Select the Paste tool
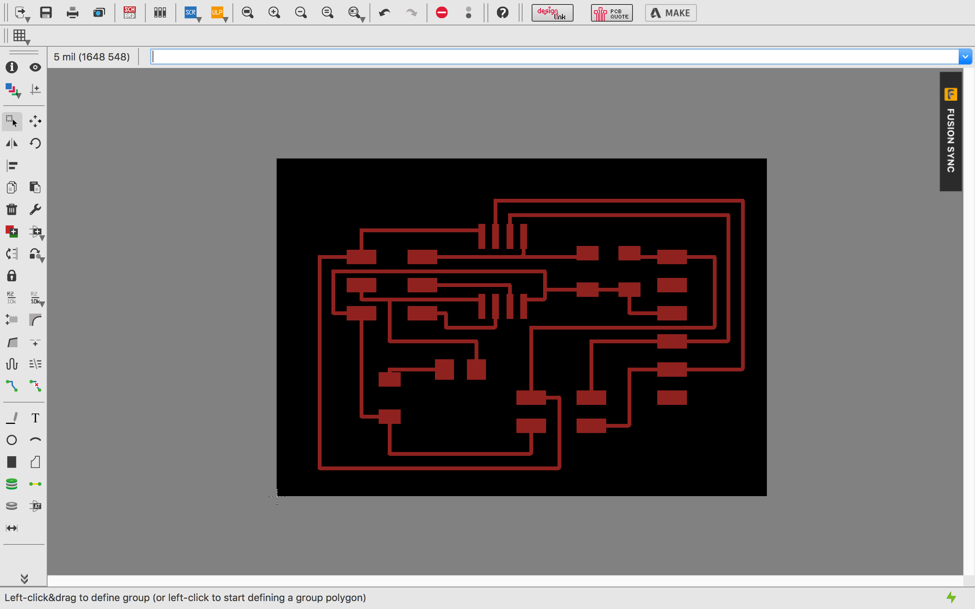 click(x=35, y=187)
